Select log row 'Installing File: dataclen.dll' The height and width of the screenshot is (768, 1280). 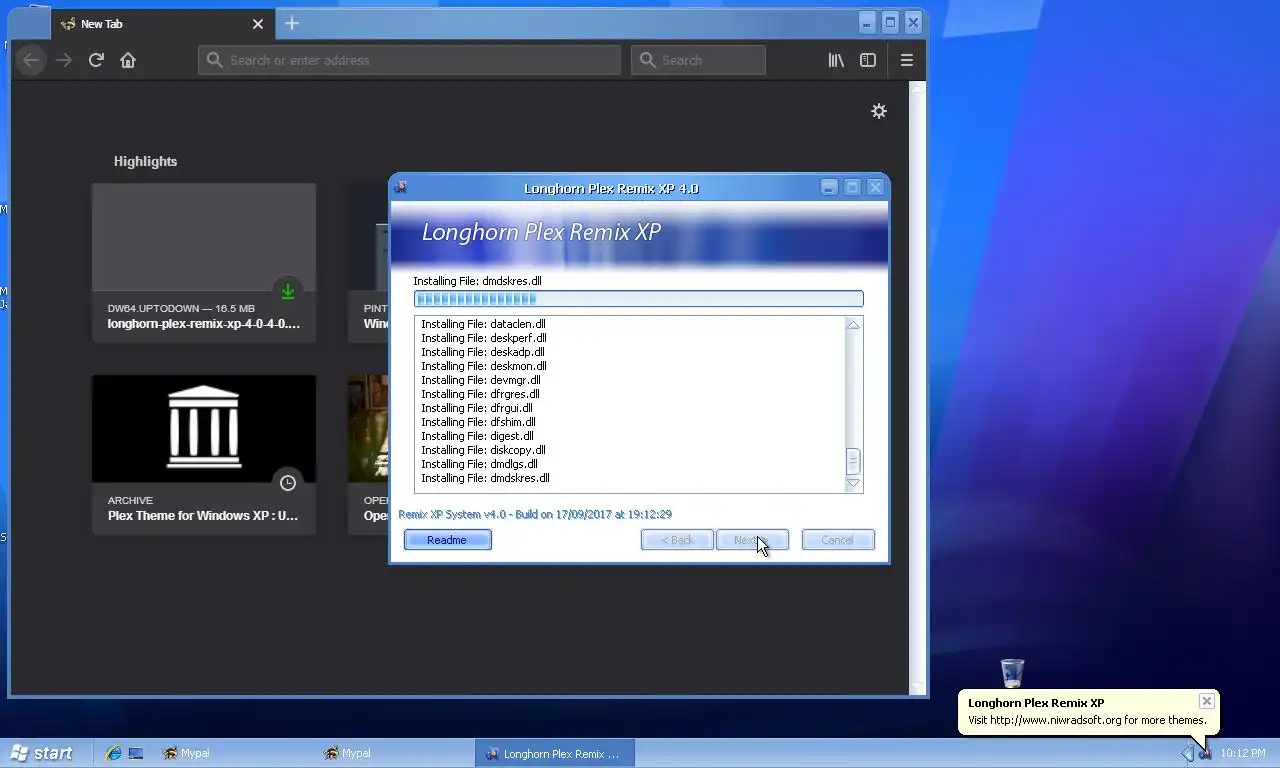click(x=483, y=324)
